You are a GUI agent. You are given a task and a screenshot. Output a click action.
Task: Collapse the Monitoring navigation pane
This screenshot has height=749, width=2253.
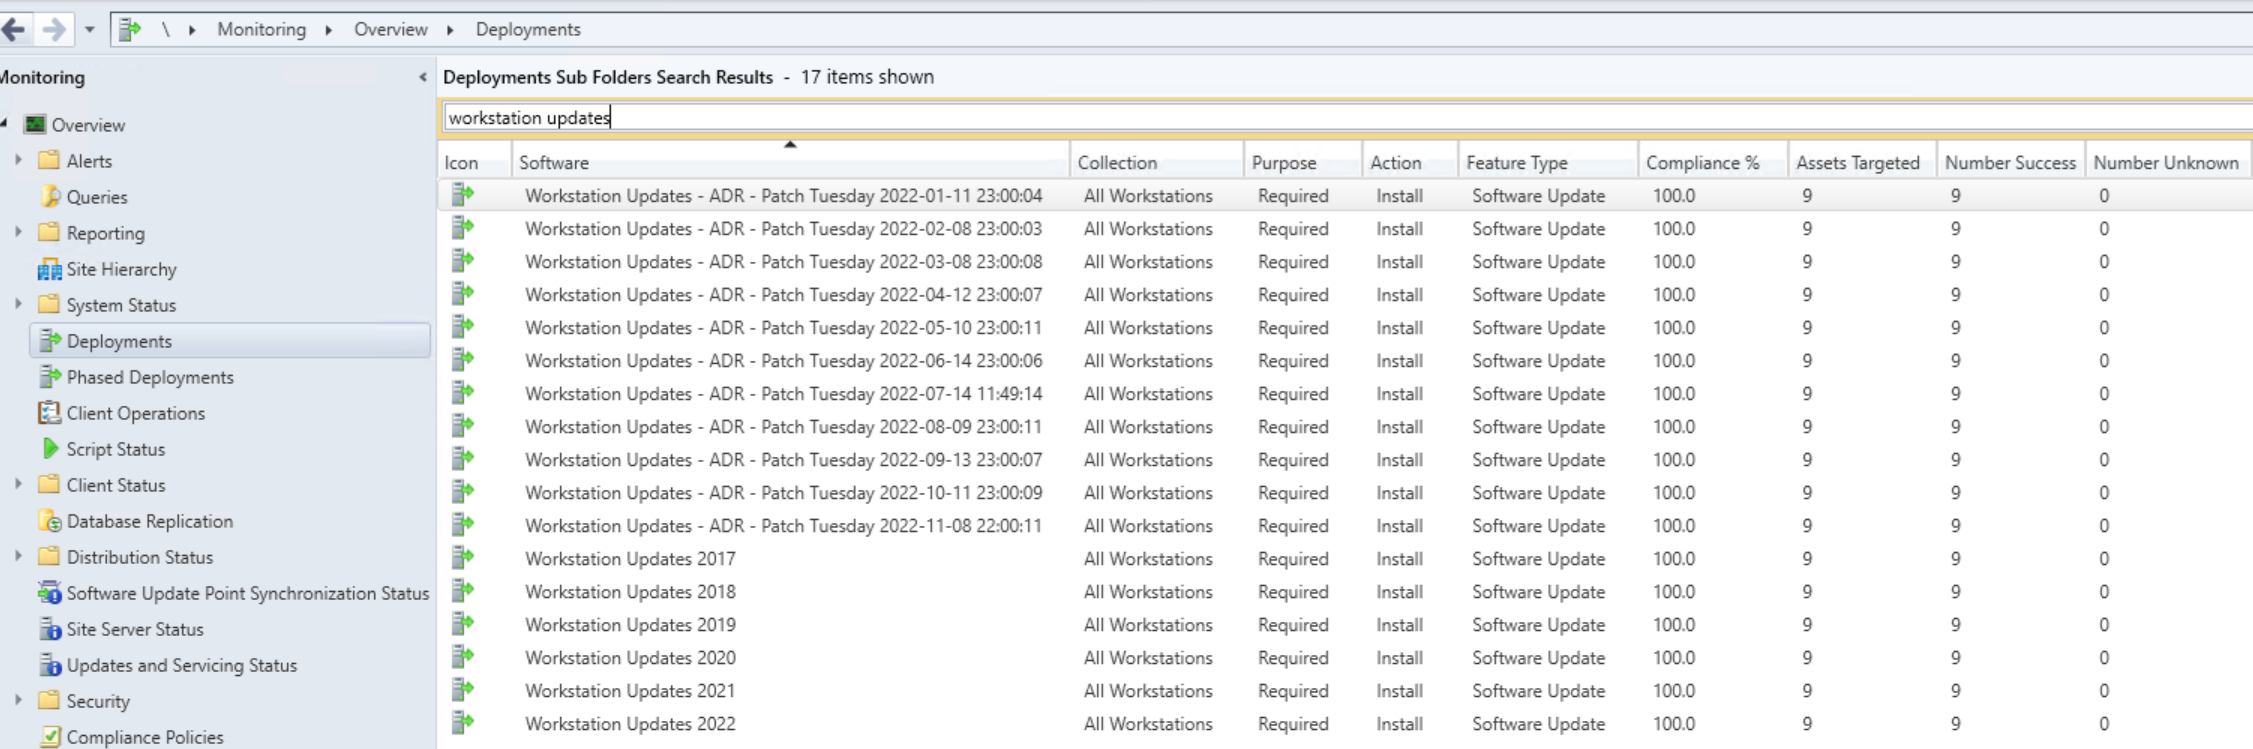pos(422,77)
